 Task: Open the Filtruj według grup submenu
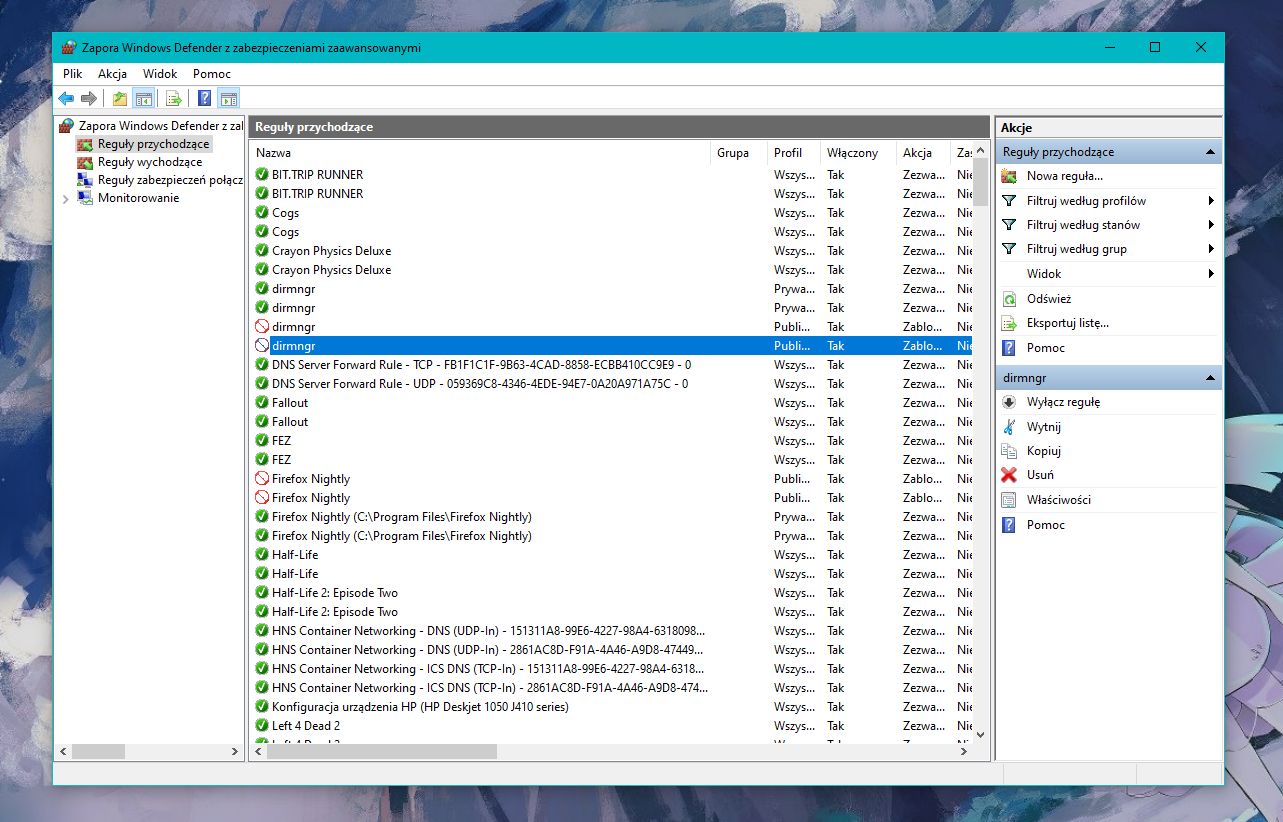[x=1108, y=249]
